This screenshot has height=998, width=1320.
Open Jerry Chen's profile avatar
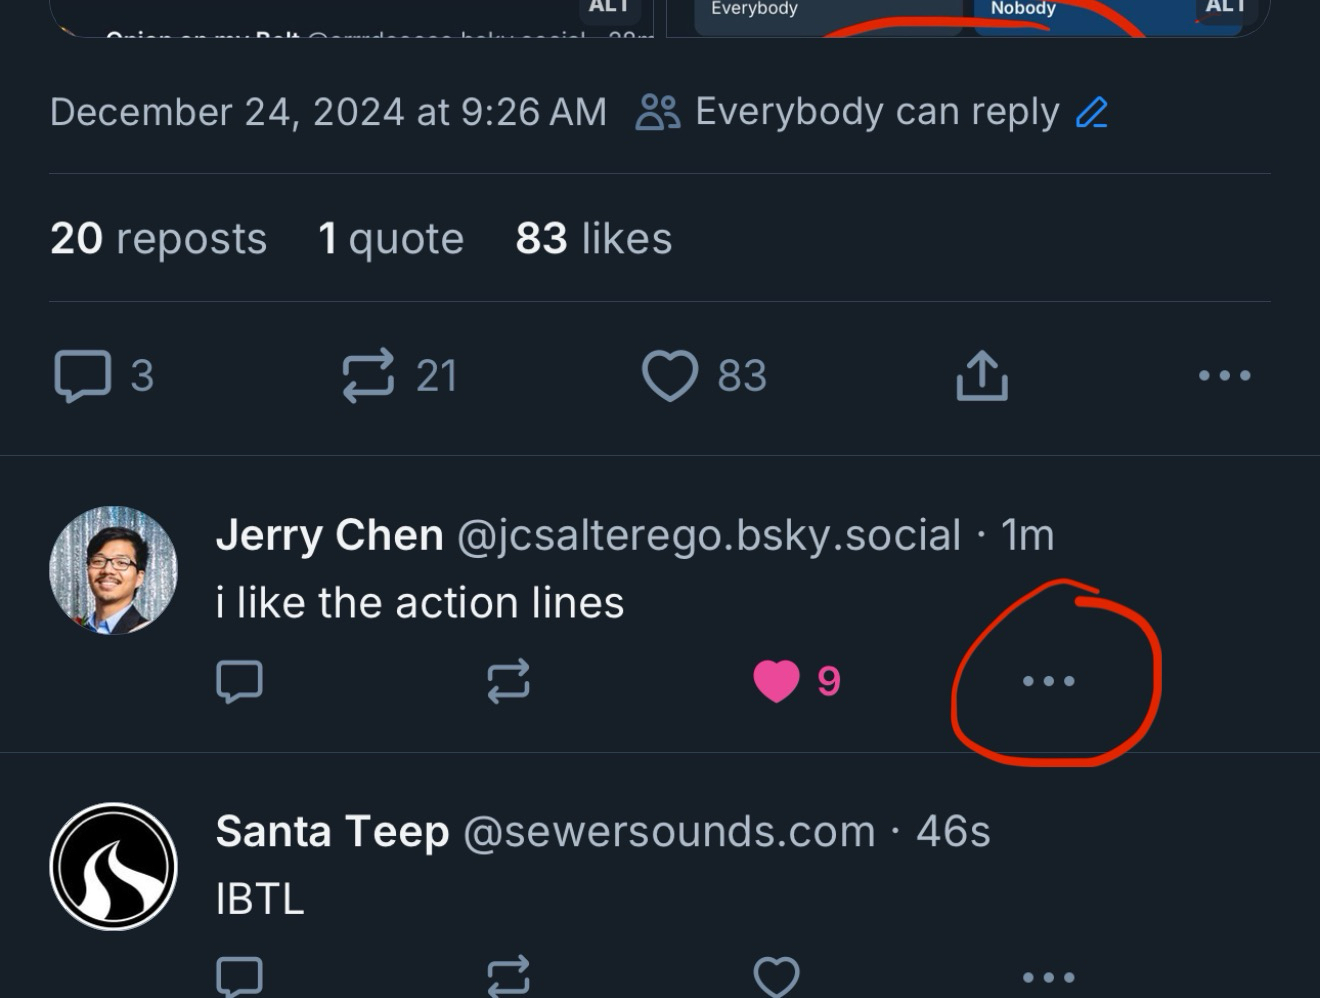[x=114, y=570]
